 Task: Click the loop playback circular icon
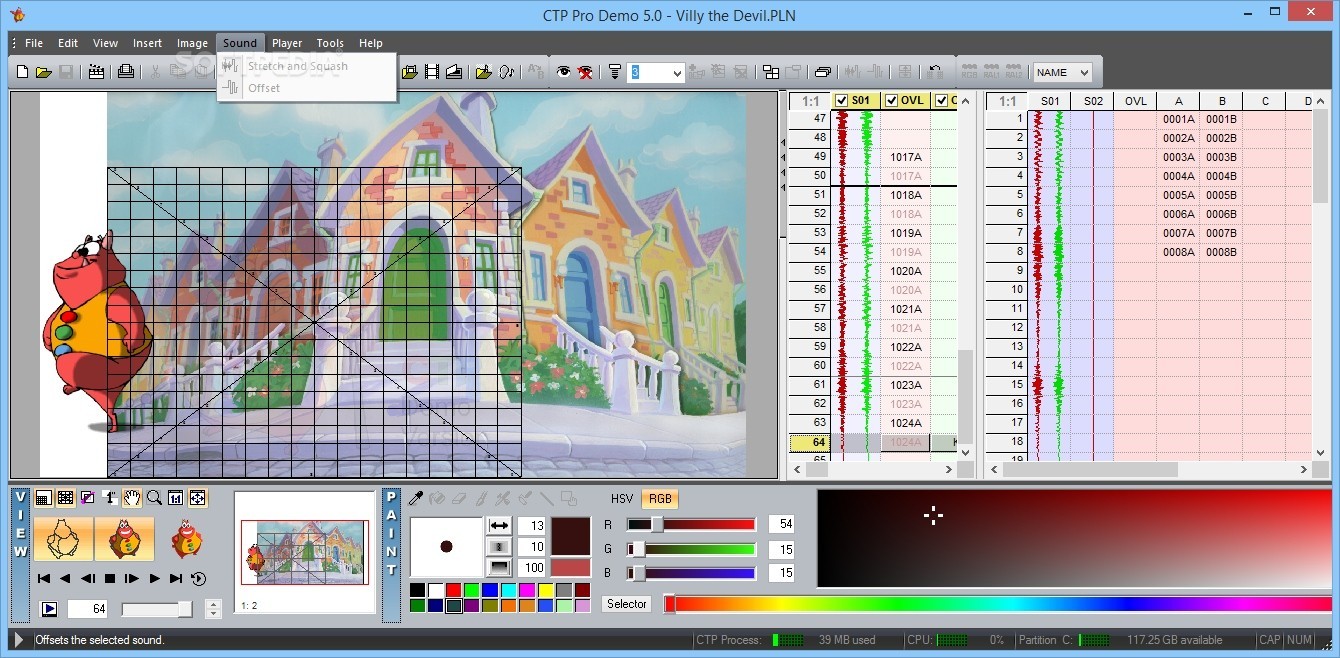click(198, 578)
